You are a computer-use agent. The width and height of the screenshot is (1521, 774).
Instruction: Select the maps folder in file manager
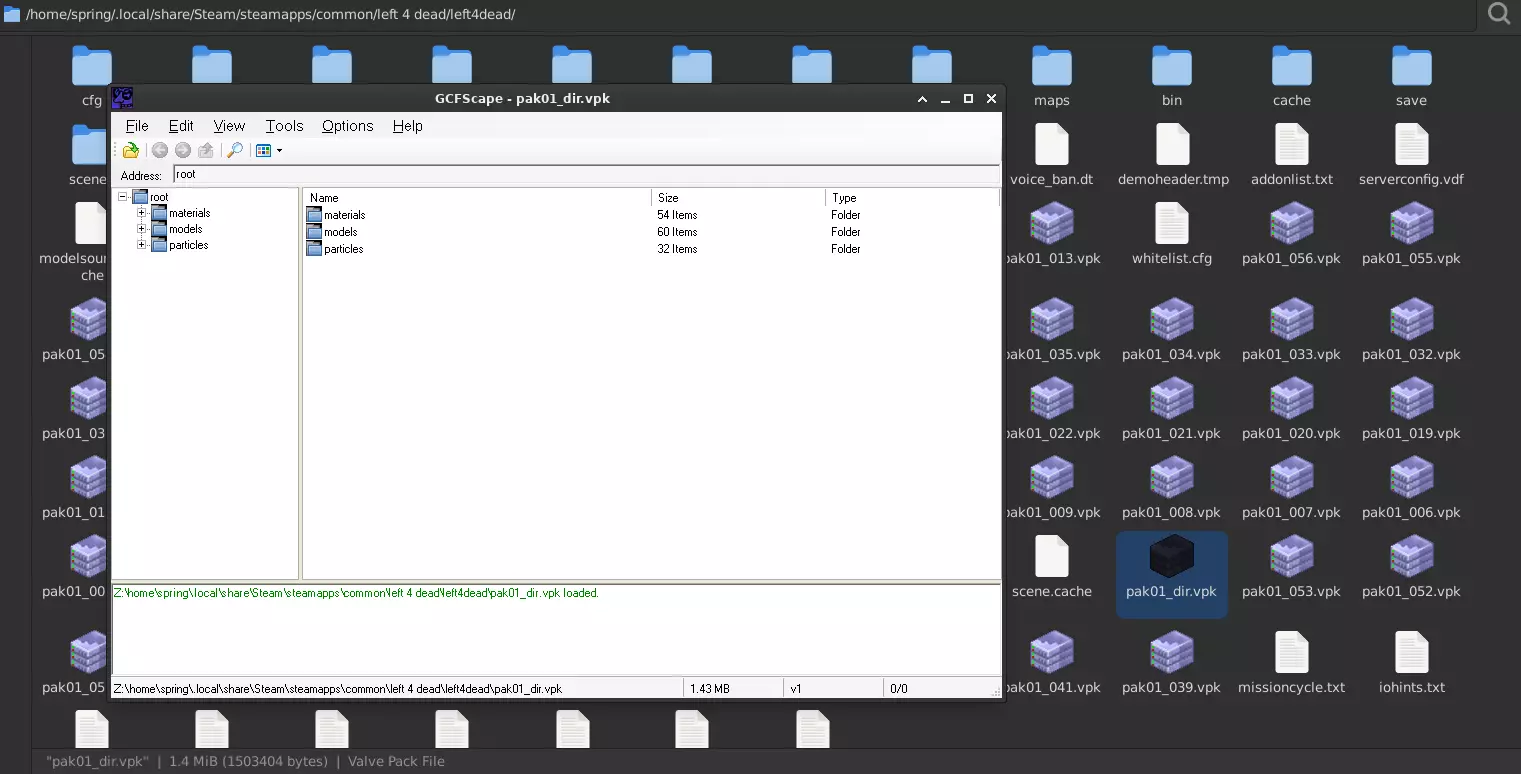coord(1052,76)
